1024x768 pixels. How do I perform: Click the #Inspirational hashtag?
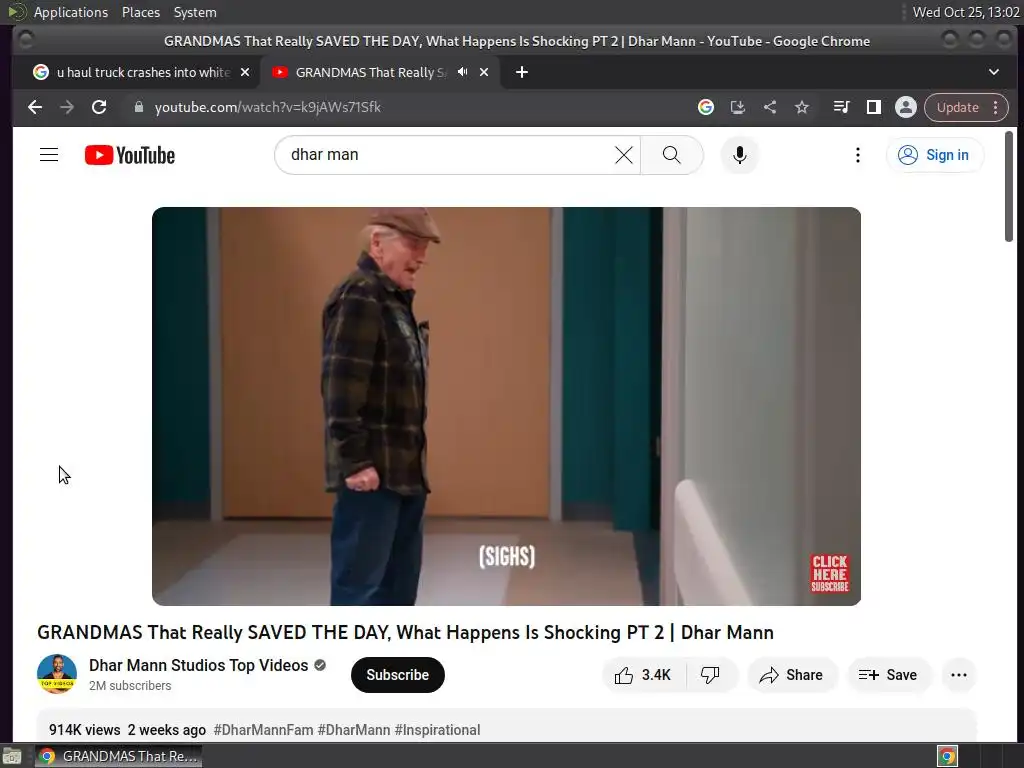point(438,729)
